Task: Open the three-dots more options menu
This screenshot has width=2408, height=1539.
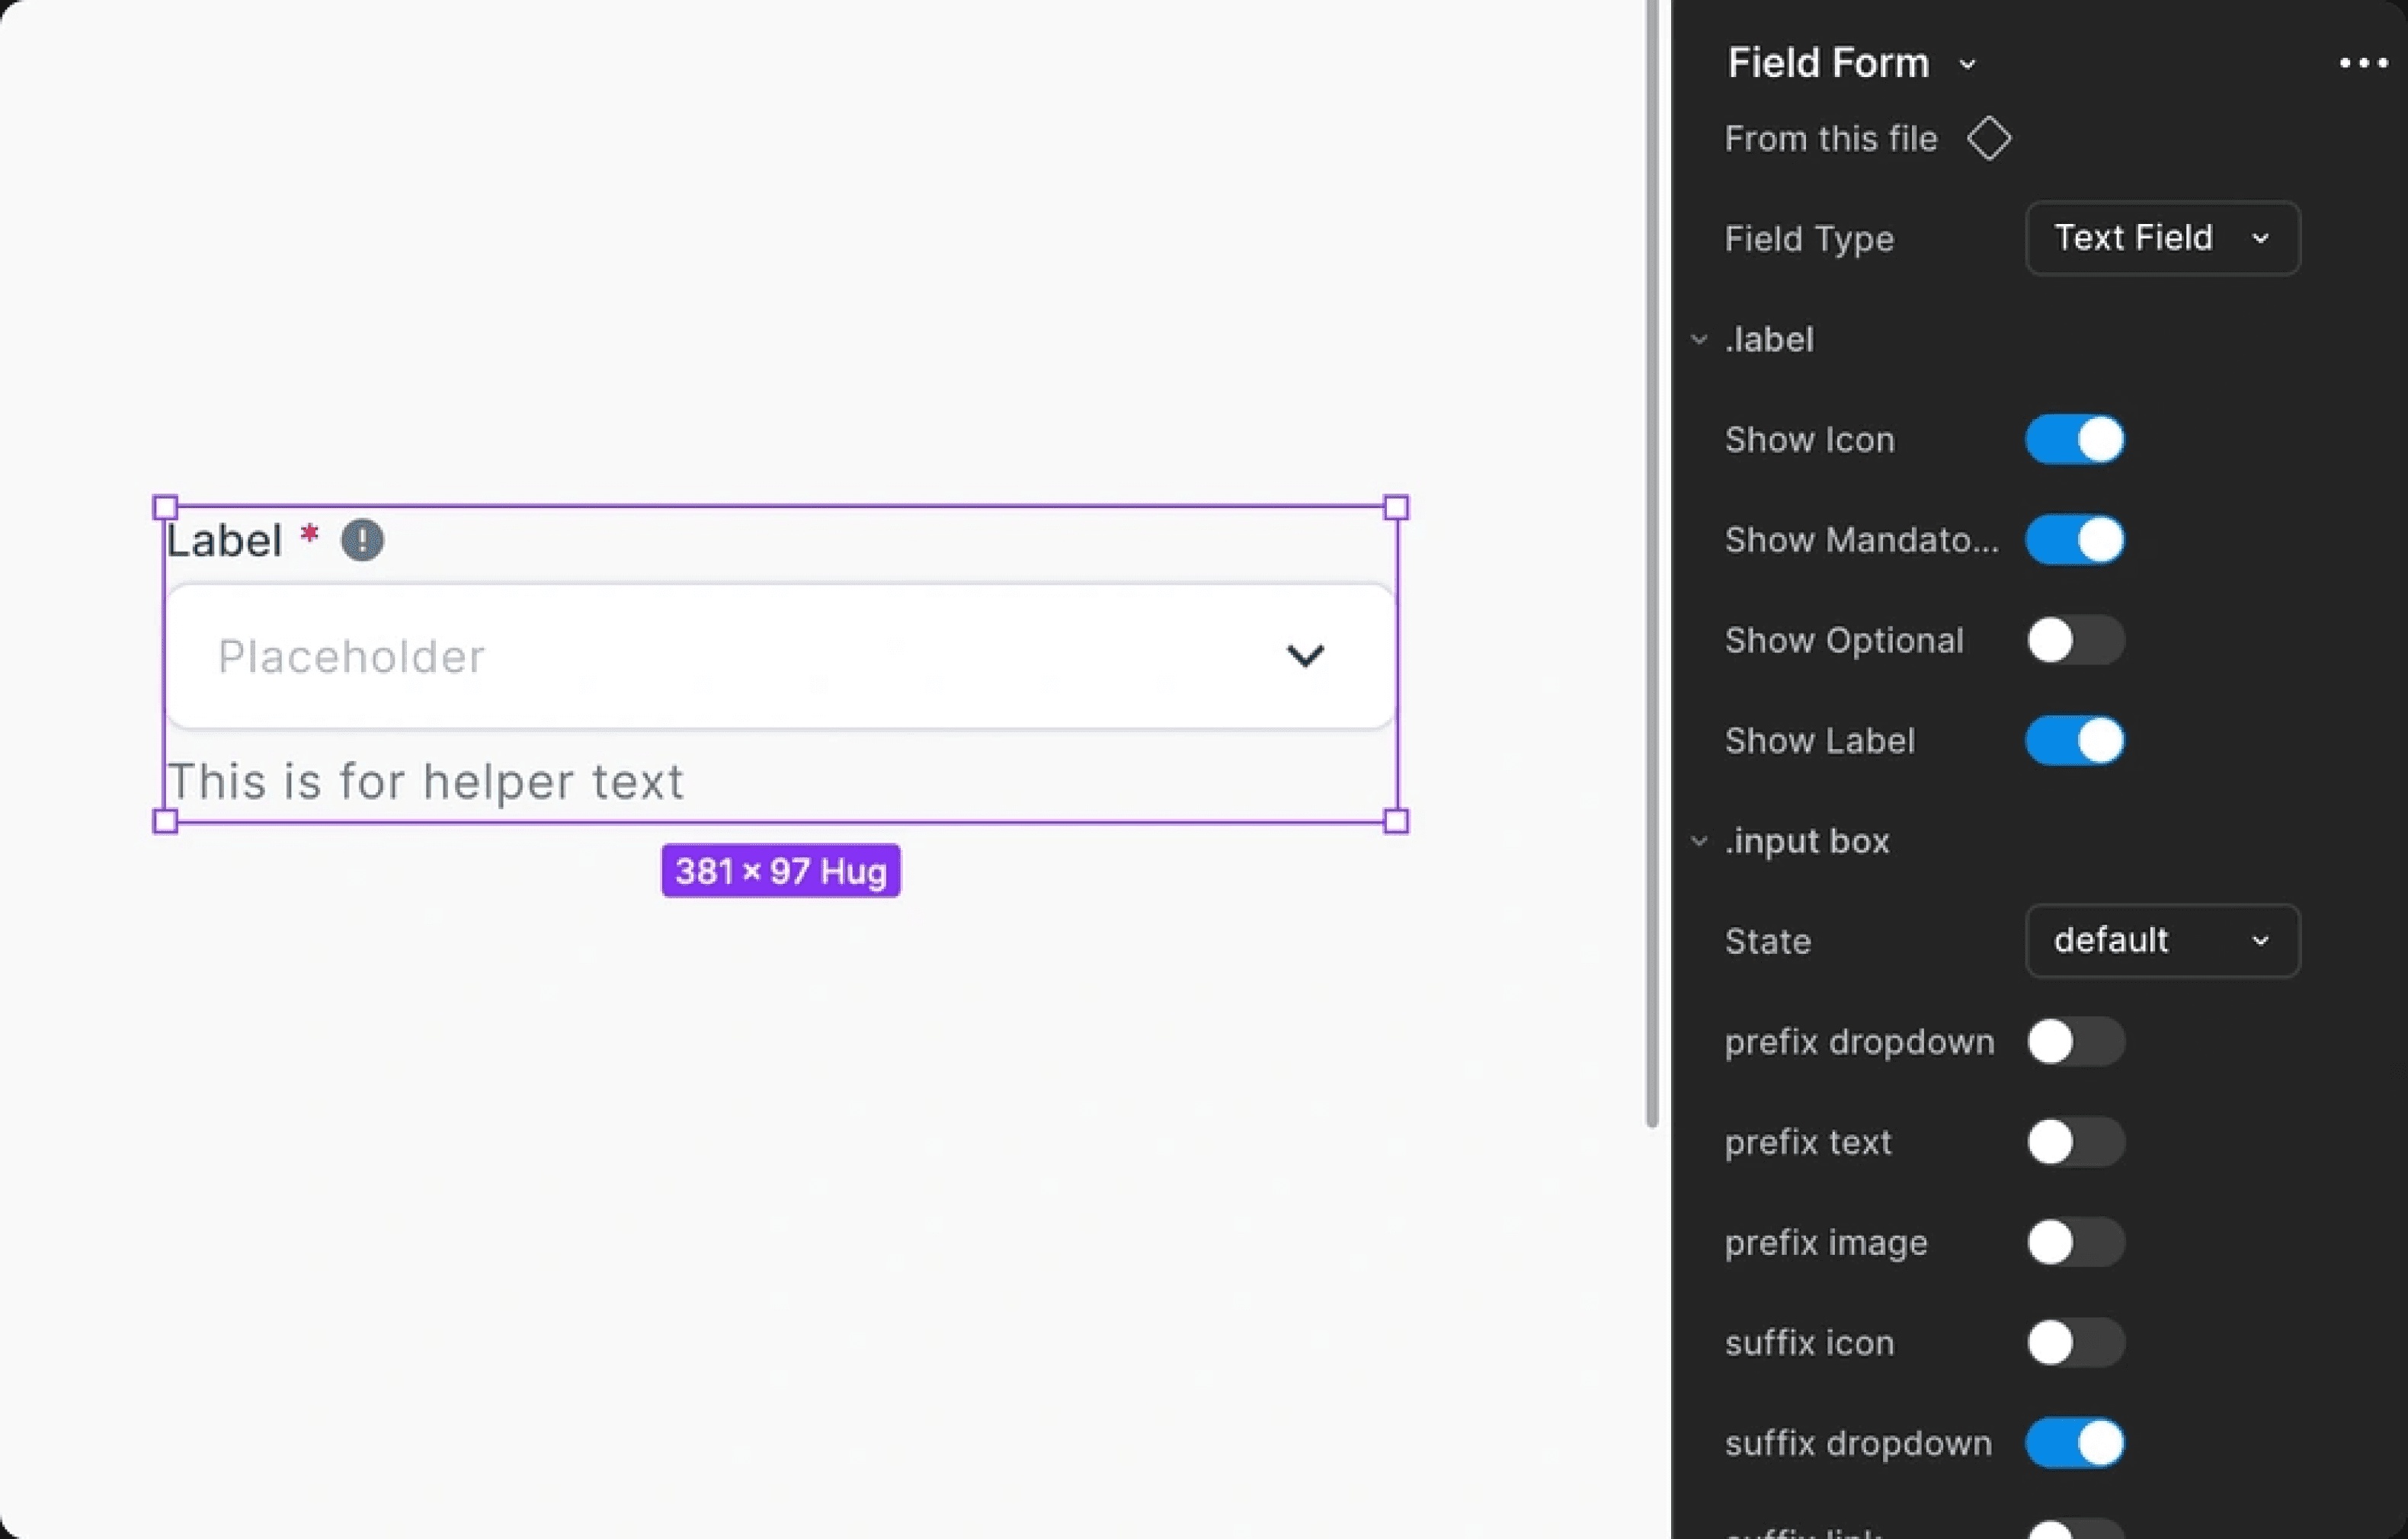Action: click(x=2363, y=63)
